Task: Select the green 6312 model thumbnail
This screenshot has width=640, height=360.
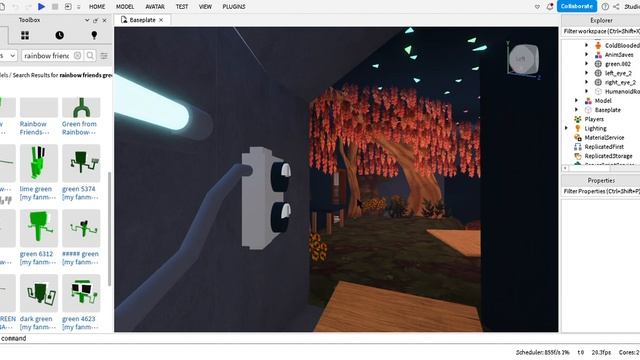Action: pyautogui.click(x=39, y=228)
